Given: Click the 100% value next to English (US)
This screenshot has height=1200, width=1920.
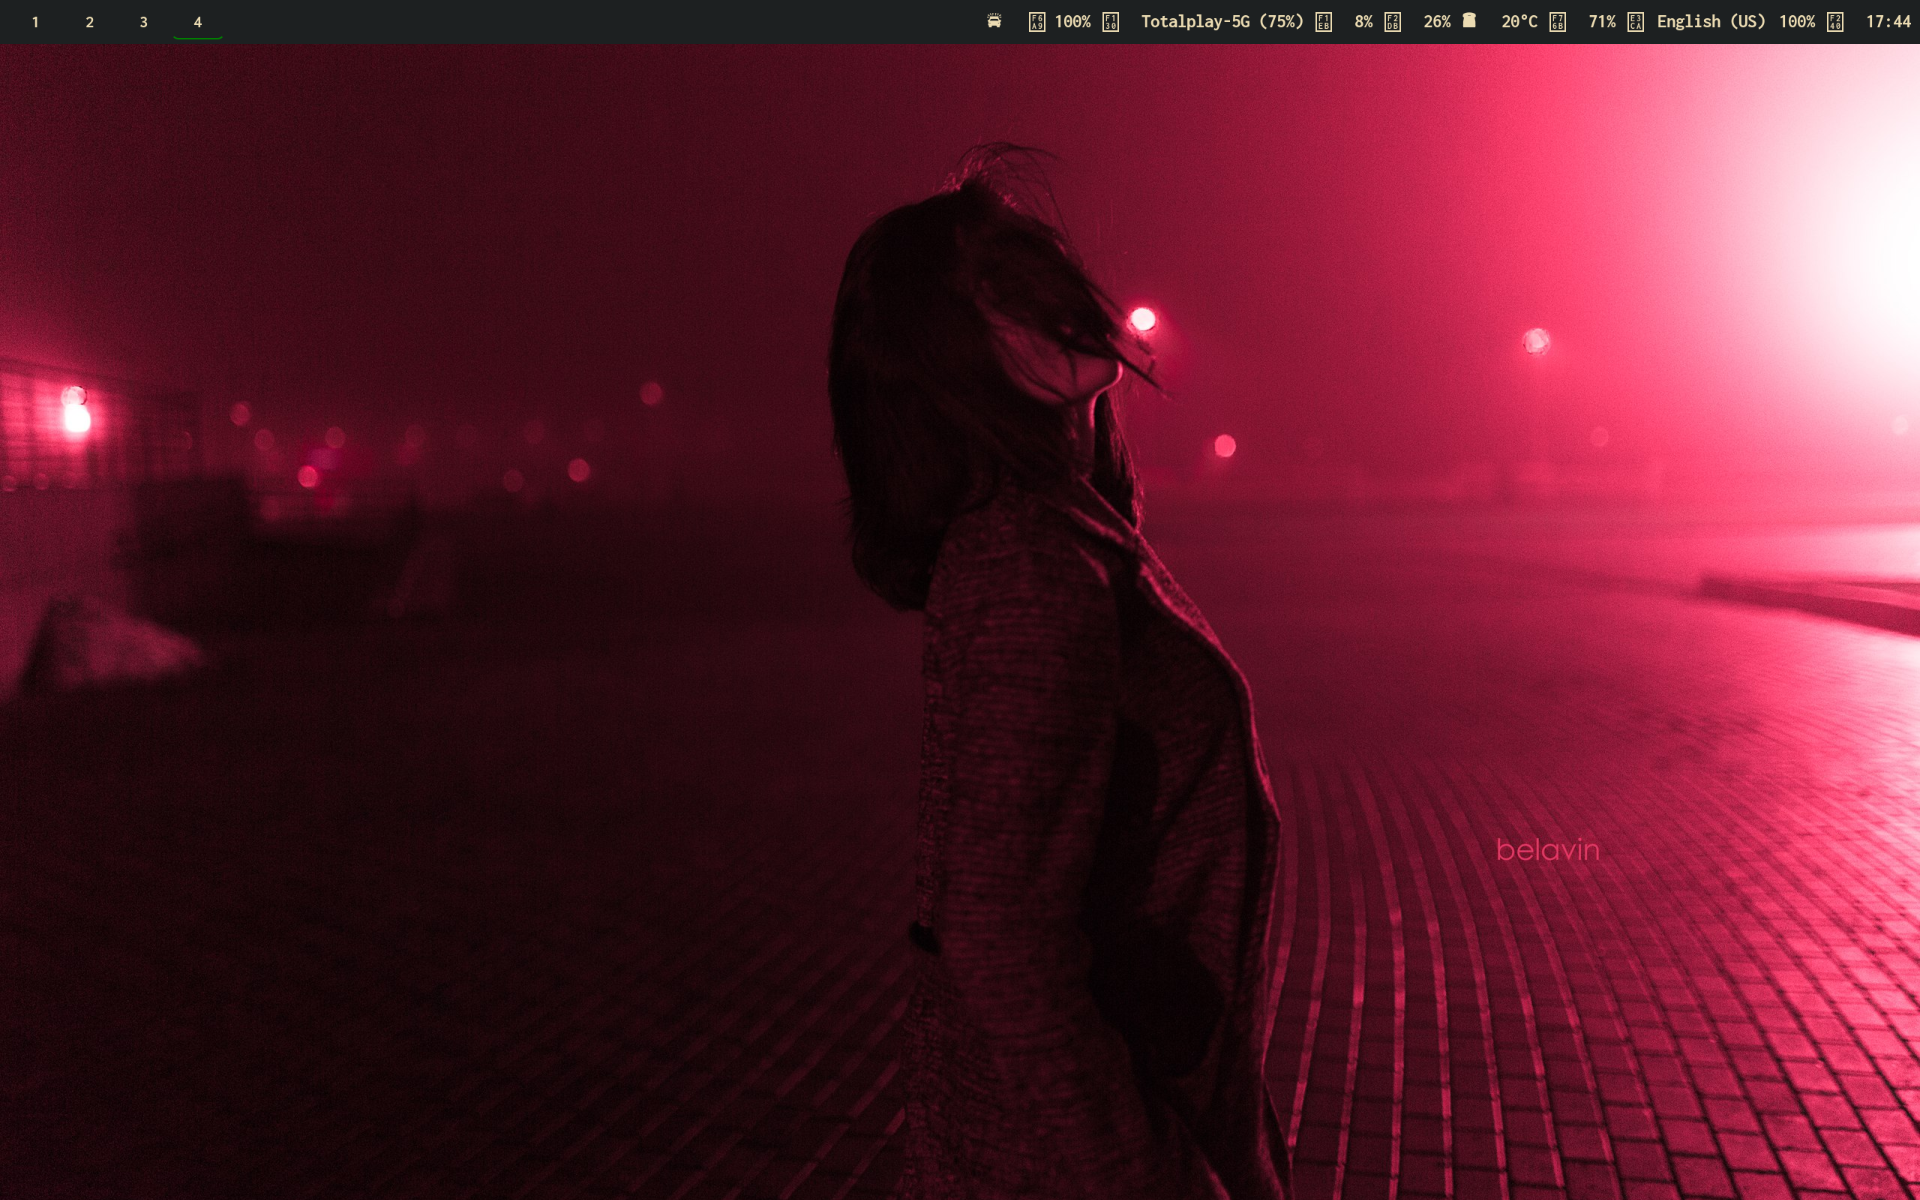Looking at the screenshot, I should [1796, 22].
